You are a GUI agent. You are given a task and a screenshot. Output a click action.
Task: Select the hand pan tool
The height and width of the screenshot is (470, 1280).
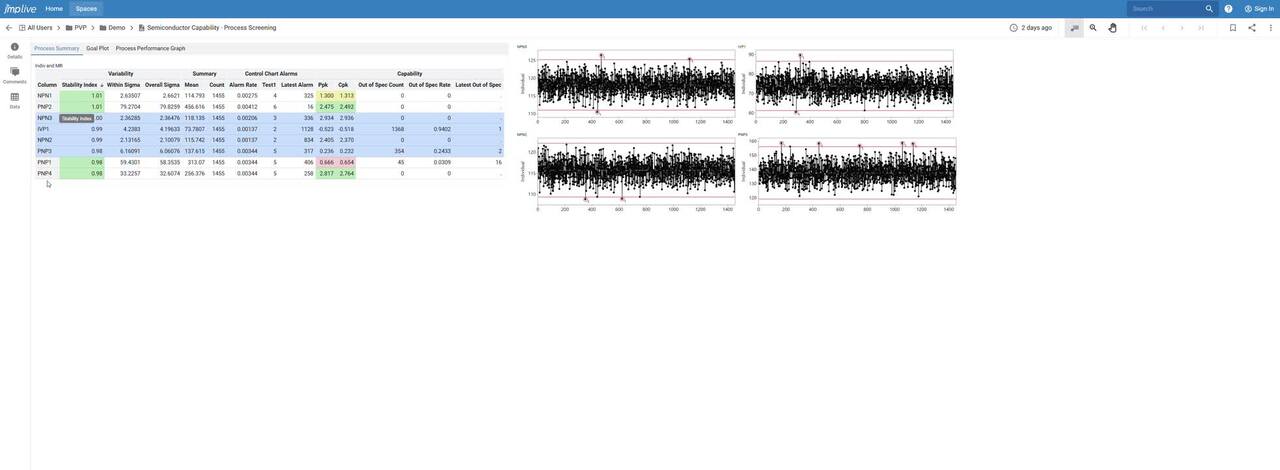[x=1112, y=28]
